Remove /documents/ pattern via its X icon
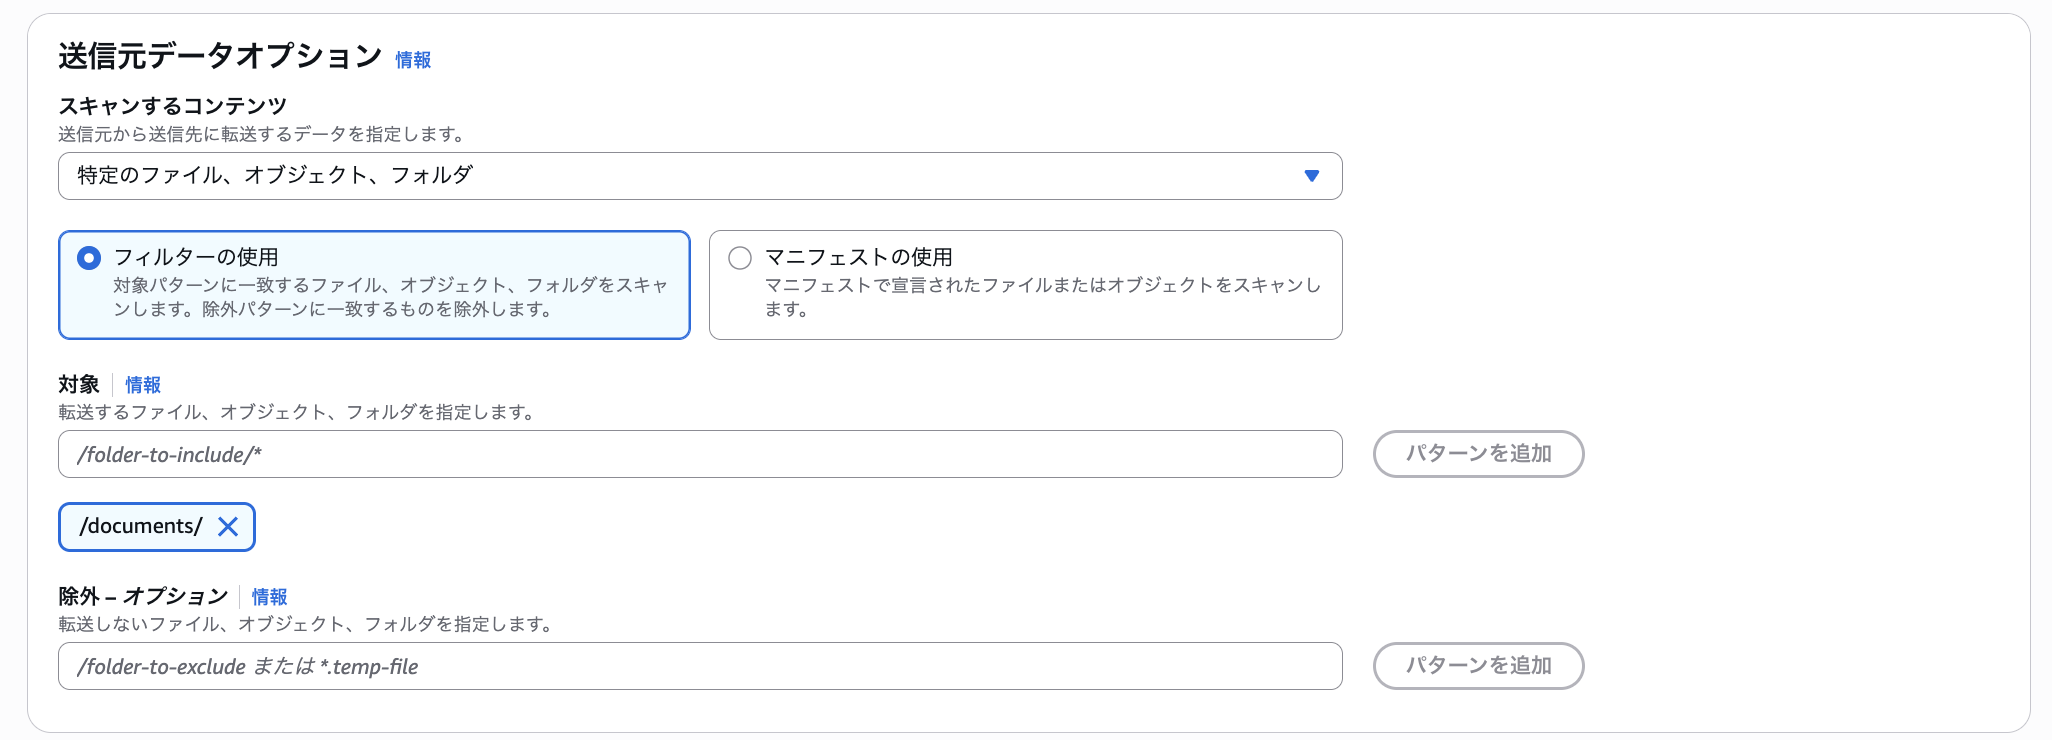 click(x=228, y=526)
